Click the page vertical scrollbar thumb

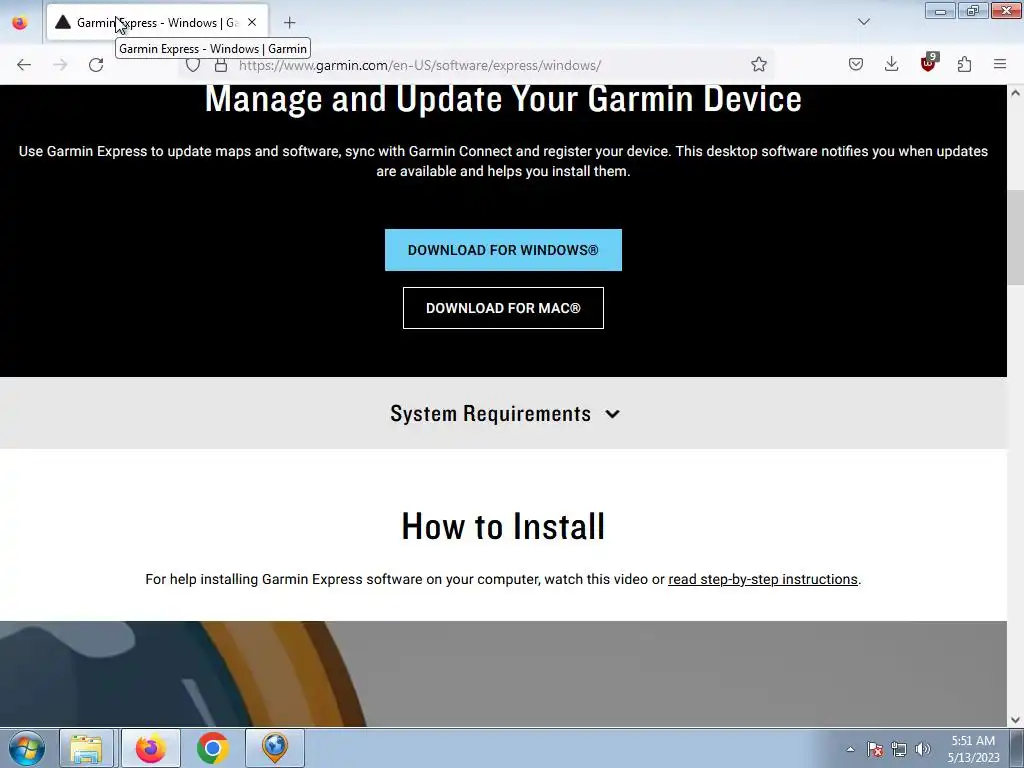pos(1015,238)
